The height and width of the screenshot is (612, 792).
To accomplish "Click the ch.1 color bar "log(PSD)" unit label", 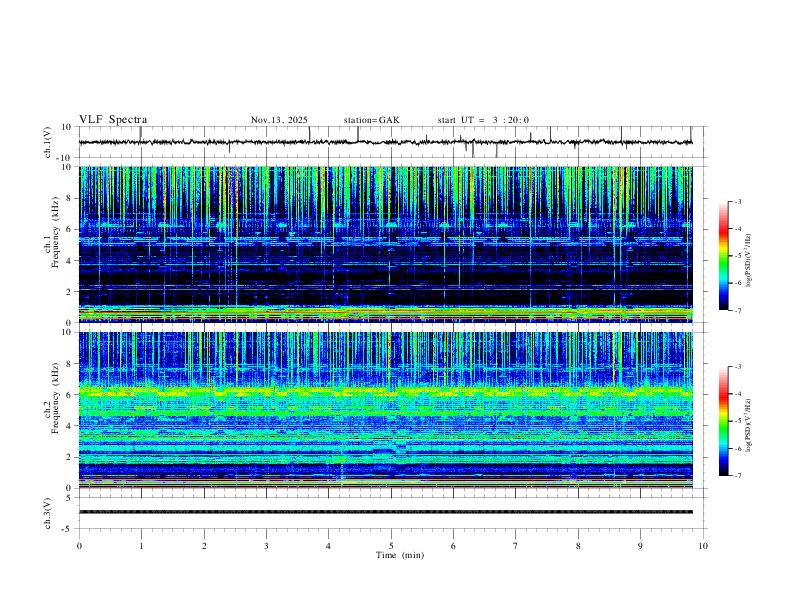I will point(748,260).
